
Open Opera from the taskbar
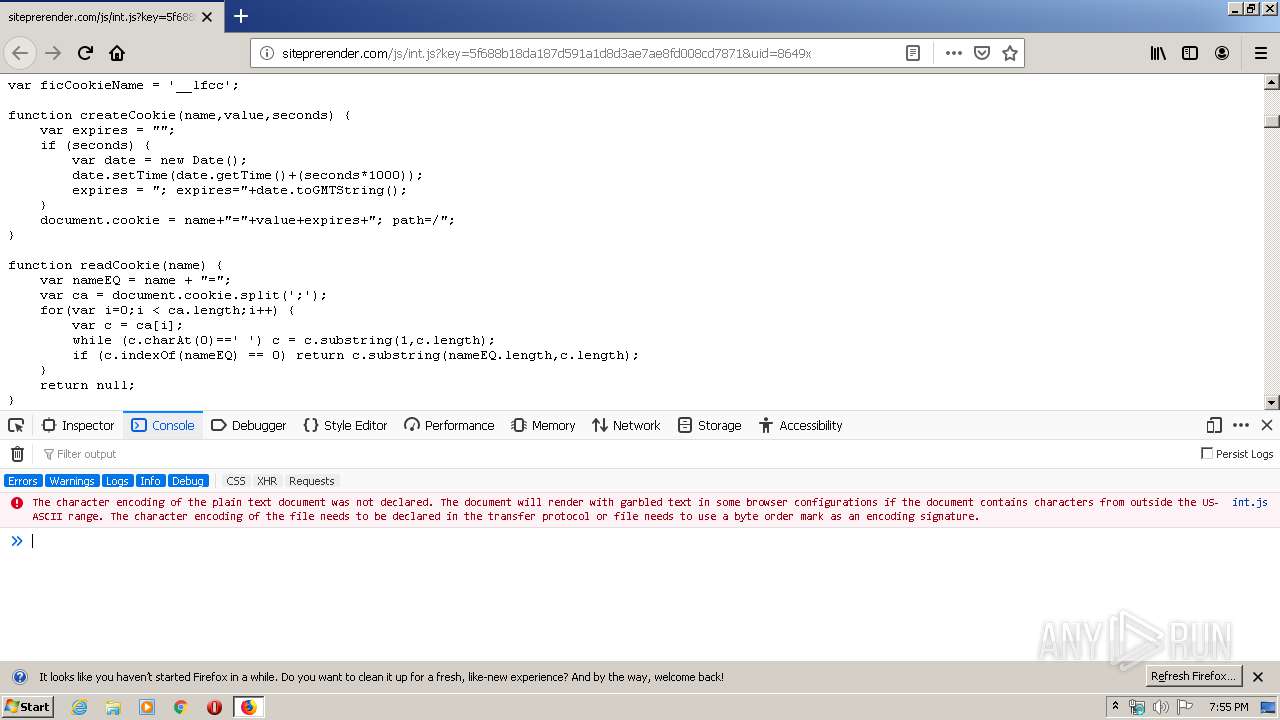click(x=214, y=707)
